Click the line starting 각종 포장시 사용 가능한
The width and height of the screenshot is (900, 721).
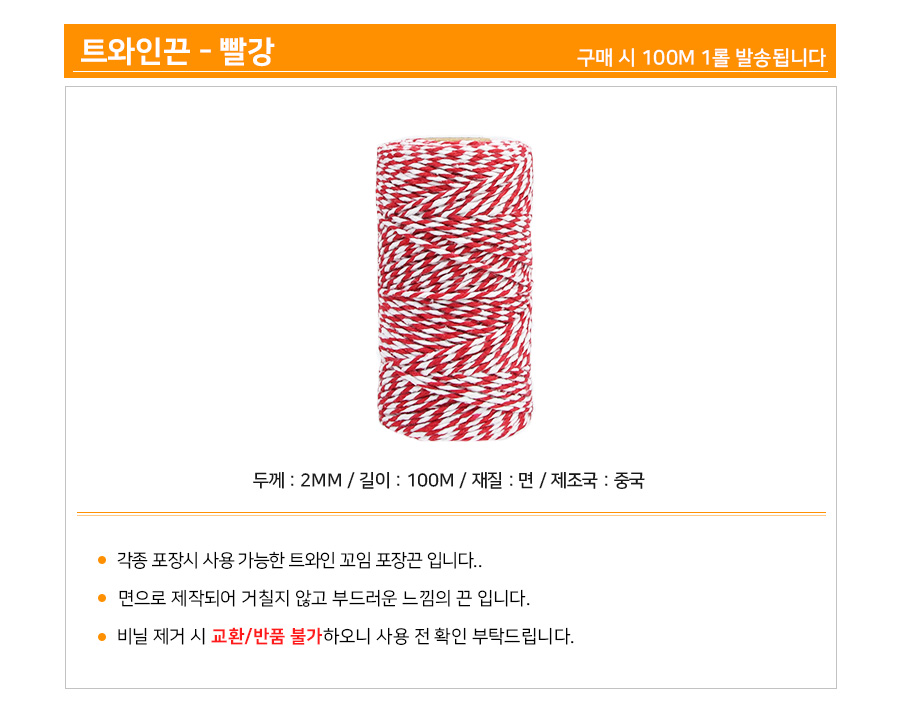pos(300,560)
